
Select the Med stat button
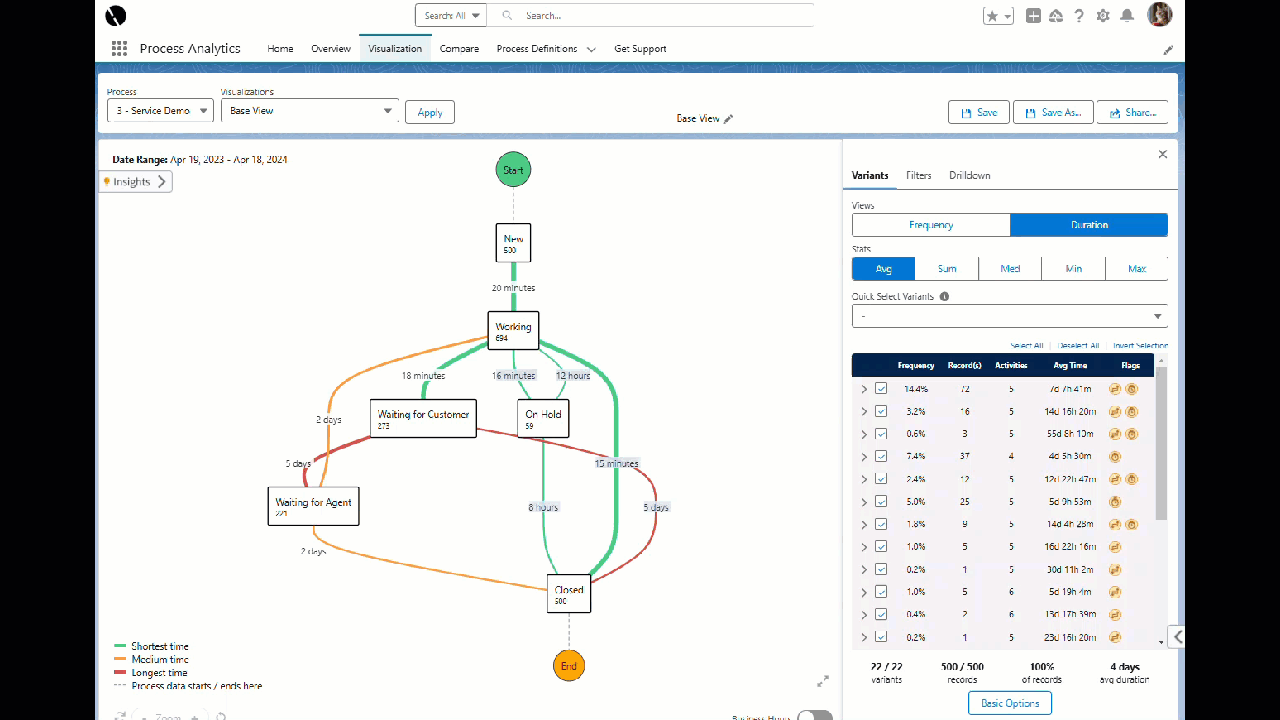[1010, 268]
